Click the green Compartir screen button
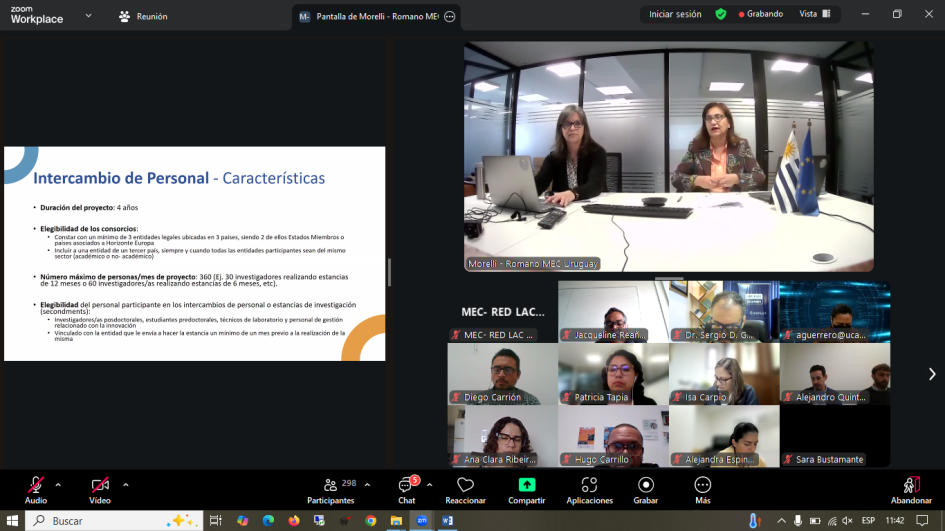This screenshot has width=945, height=531. [x=526, y=489]
